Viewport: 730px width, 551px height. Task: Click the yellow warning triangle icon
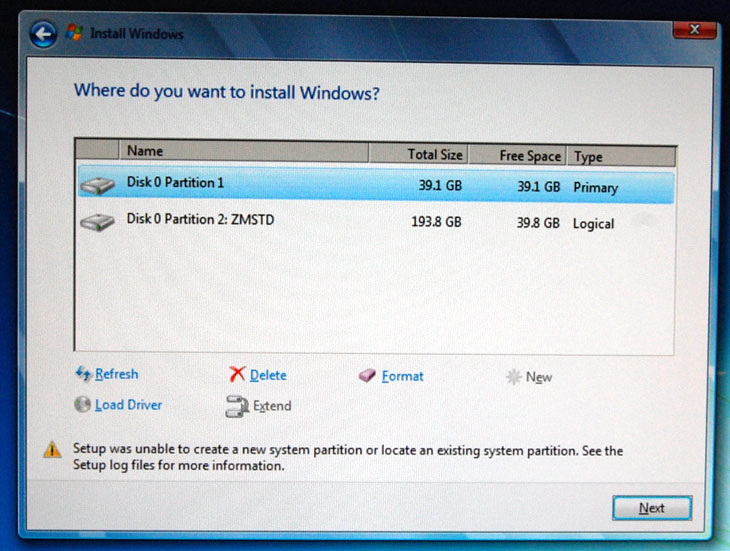52,450
